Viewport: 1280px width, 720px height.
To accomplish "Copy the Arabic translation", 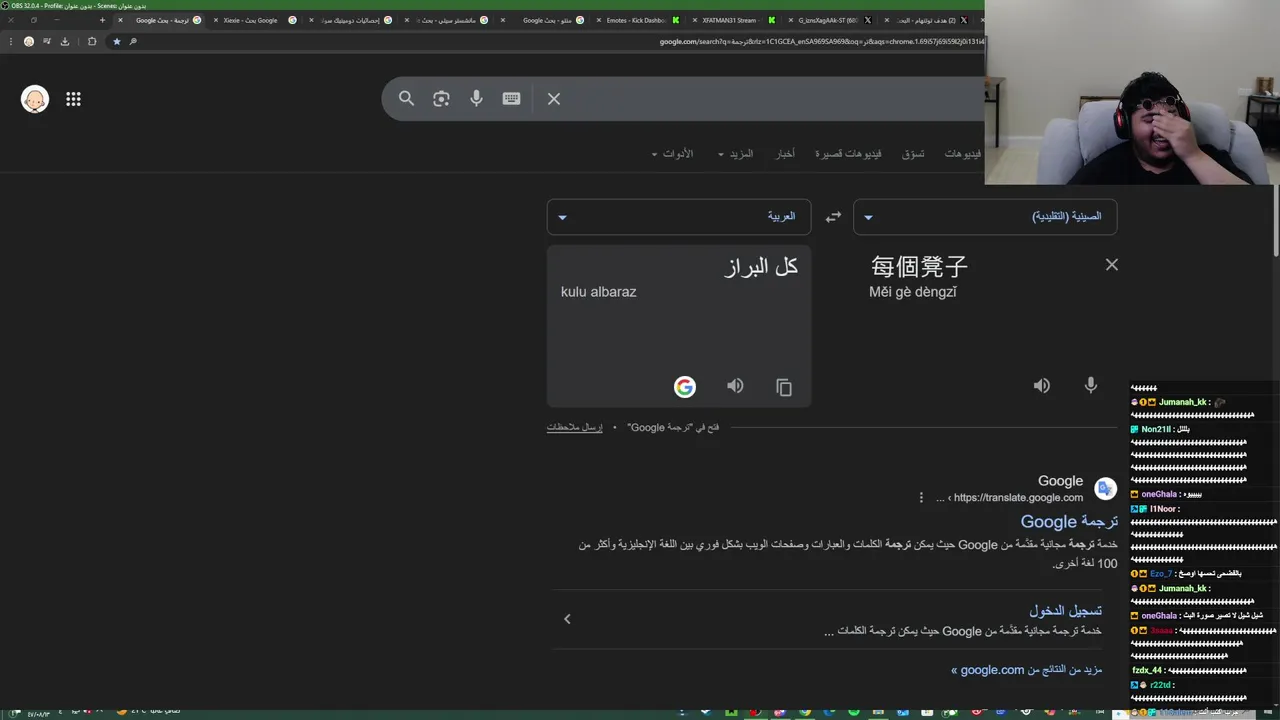I will (x=784, y=387).
